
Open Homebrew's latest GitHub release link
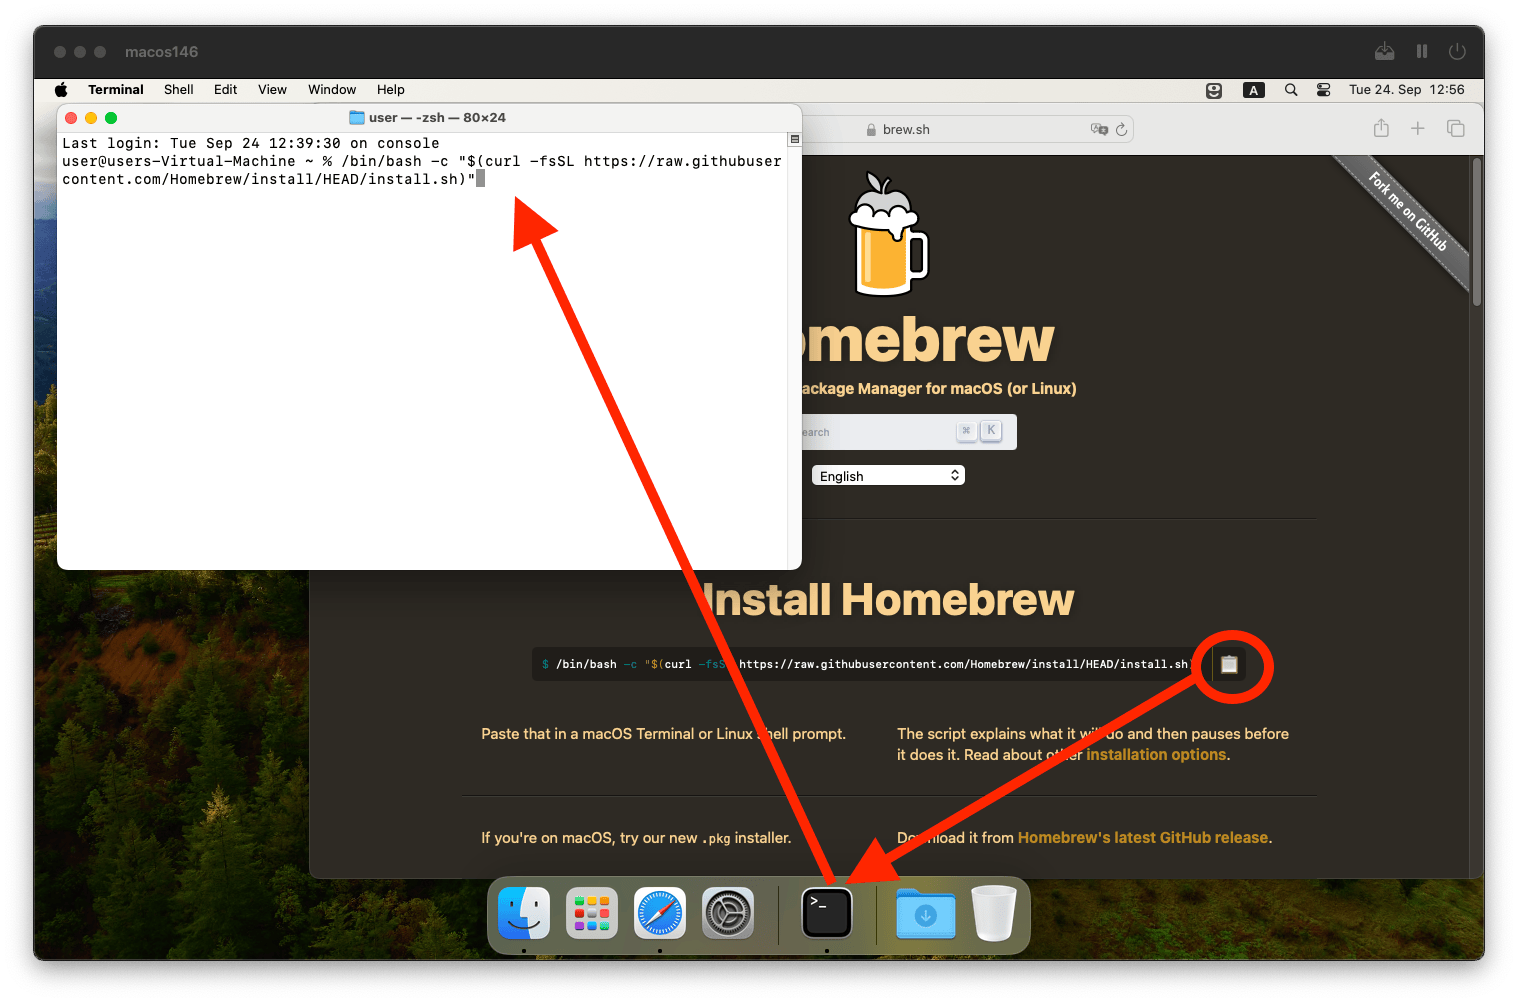(1143, 838)
